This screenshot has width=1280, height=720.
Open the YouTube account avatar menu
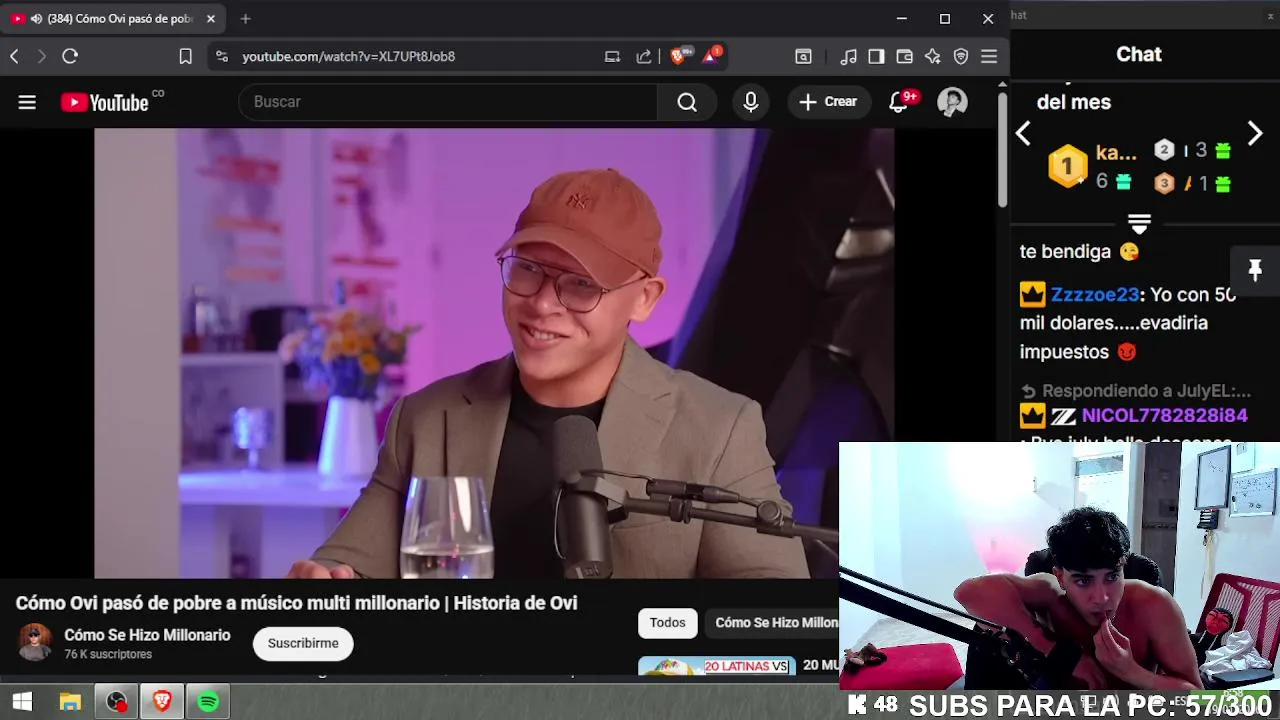[952, 102]
